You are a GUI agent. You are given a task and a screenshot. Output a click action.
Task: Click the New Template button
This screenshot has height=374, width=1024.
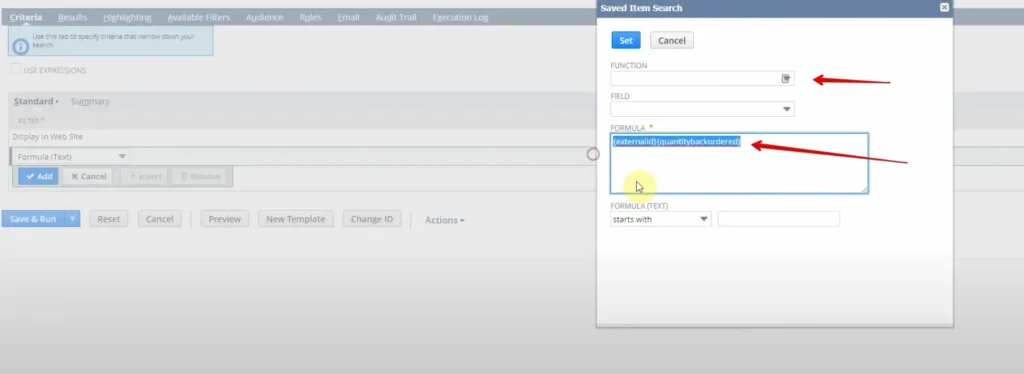[296, 219]
